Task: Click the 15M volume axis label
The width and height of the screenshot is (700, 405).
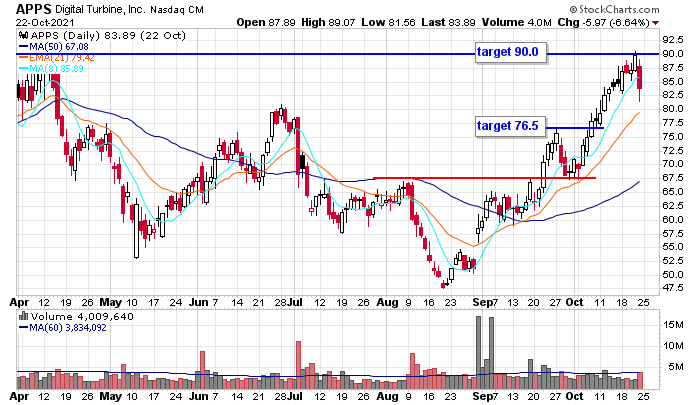Action: [673, 325]
